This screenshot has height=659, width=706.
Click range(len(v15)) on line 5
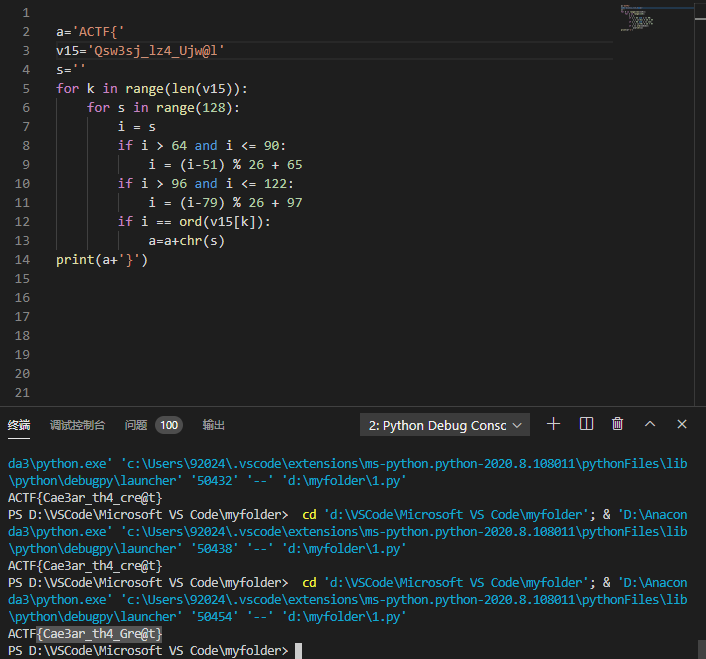click(x=183, y=89)
